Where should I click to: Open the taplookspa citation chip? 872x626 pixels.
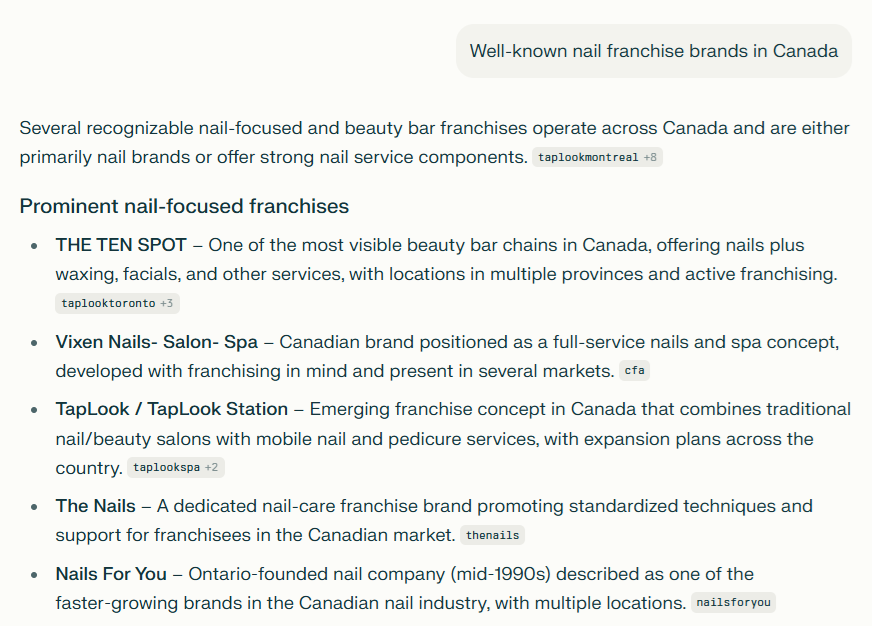[x=166, y=467]
